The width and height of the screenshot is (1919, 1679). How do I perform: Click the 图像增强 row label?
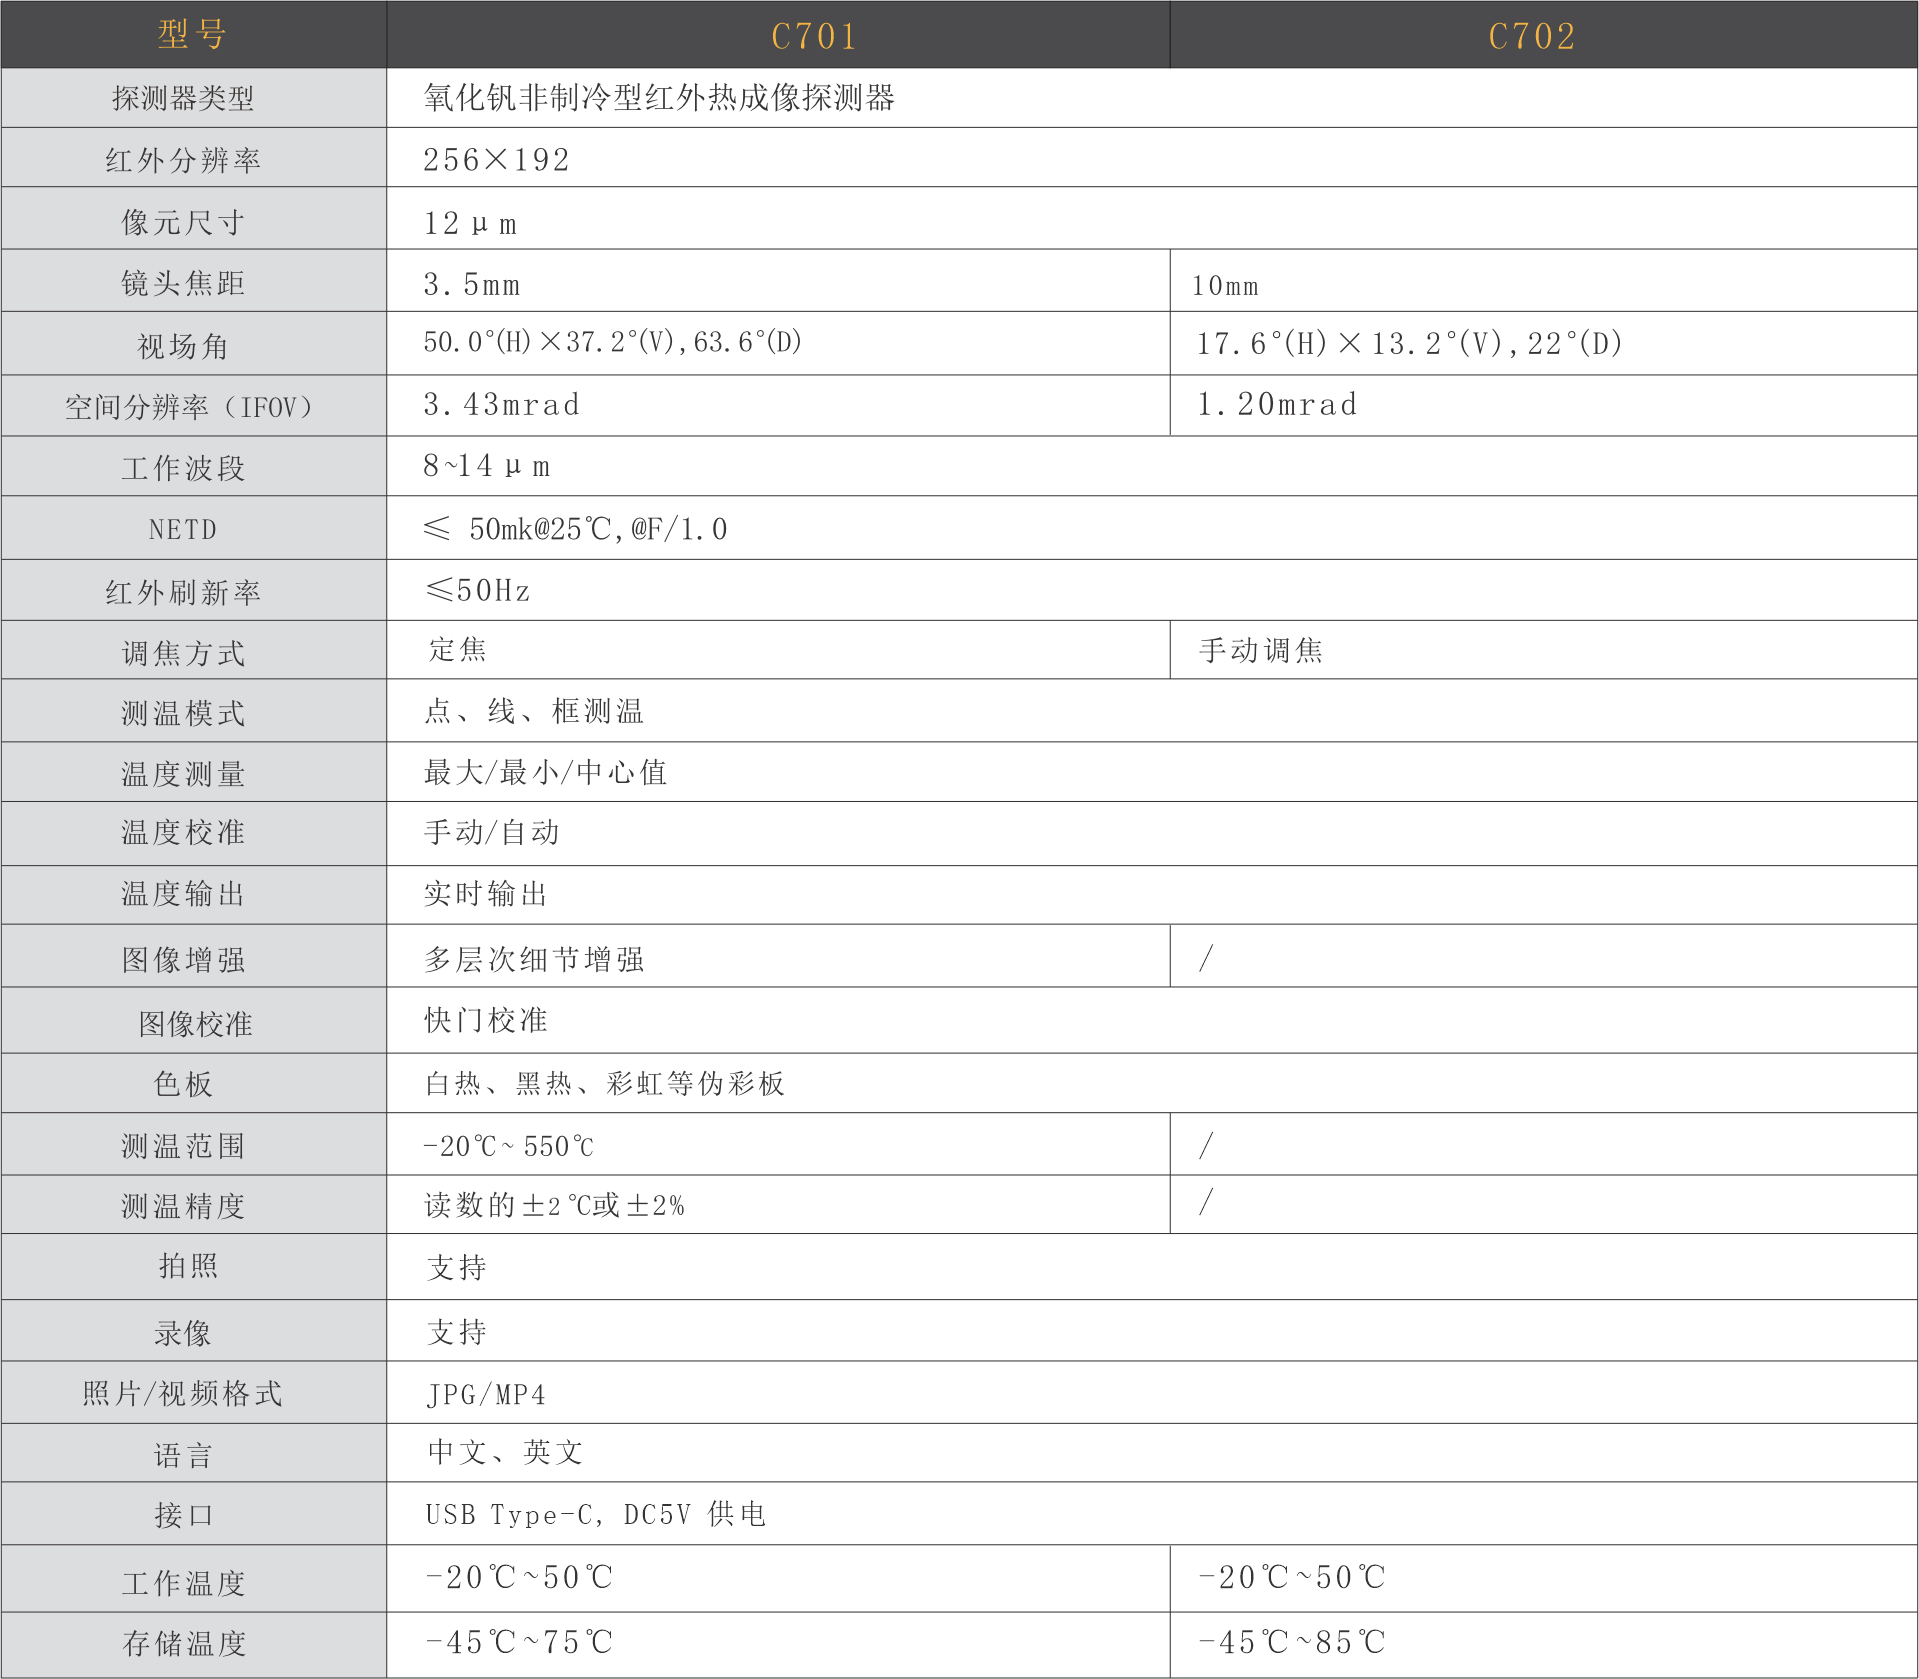[x=183, y=959]
